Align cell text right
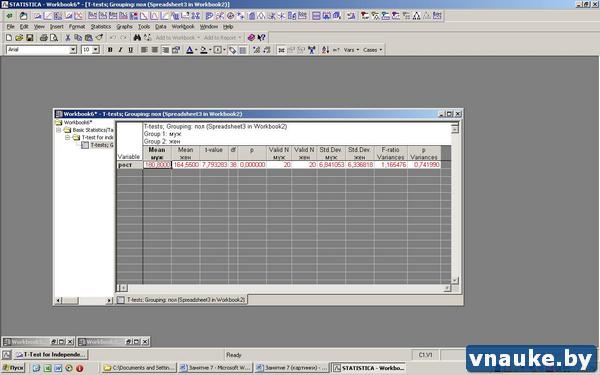This screenshot has width=600, height=375. pos(165,50)
